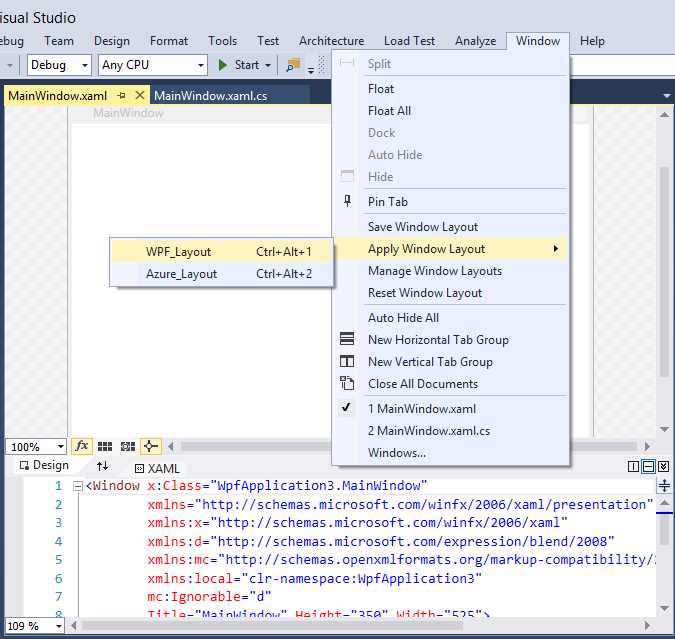The width and height of the screenshot is (675, 639).
Task: Click the Close All Documents icon
Action: (x=347, y=383)
